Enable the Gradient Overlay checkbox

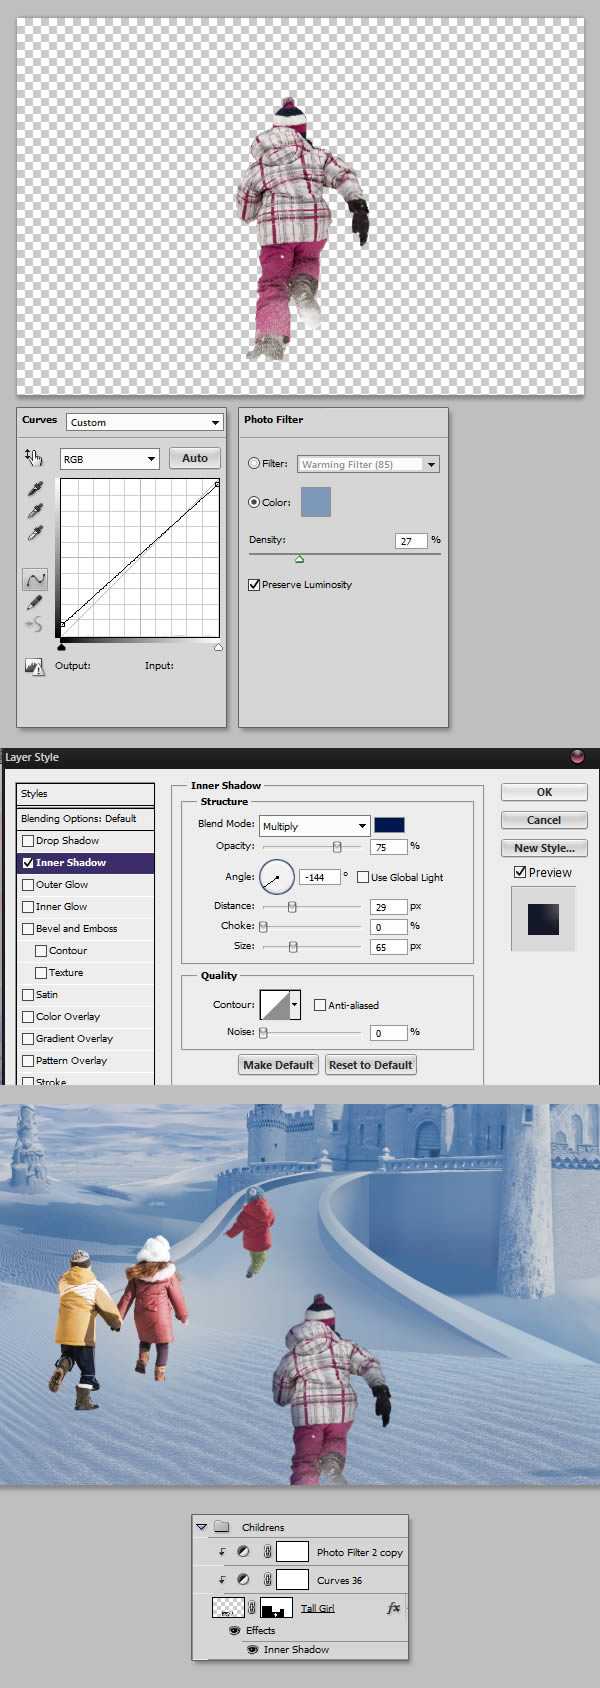tap(28, 1039)
